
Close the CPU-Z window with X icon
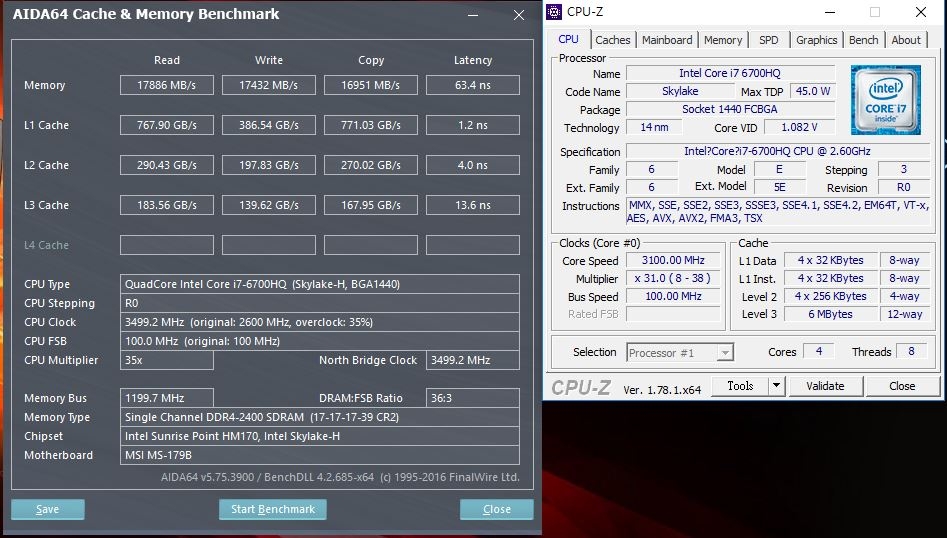(920, 11)
